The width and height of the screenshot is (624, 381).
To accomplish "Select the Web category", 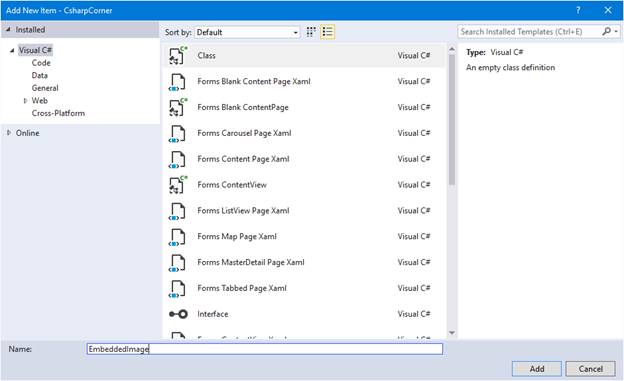I will click(39, 101).
